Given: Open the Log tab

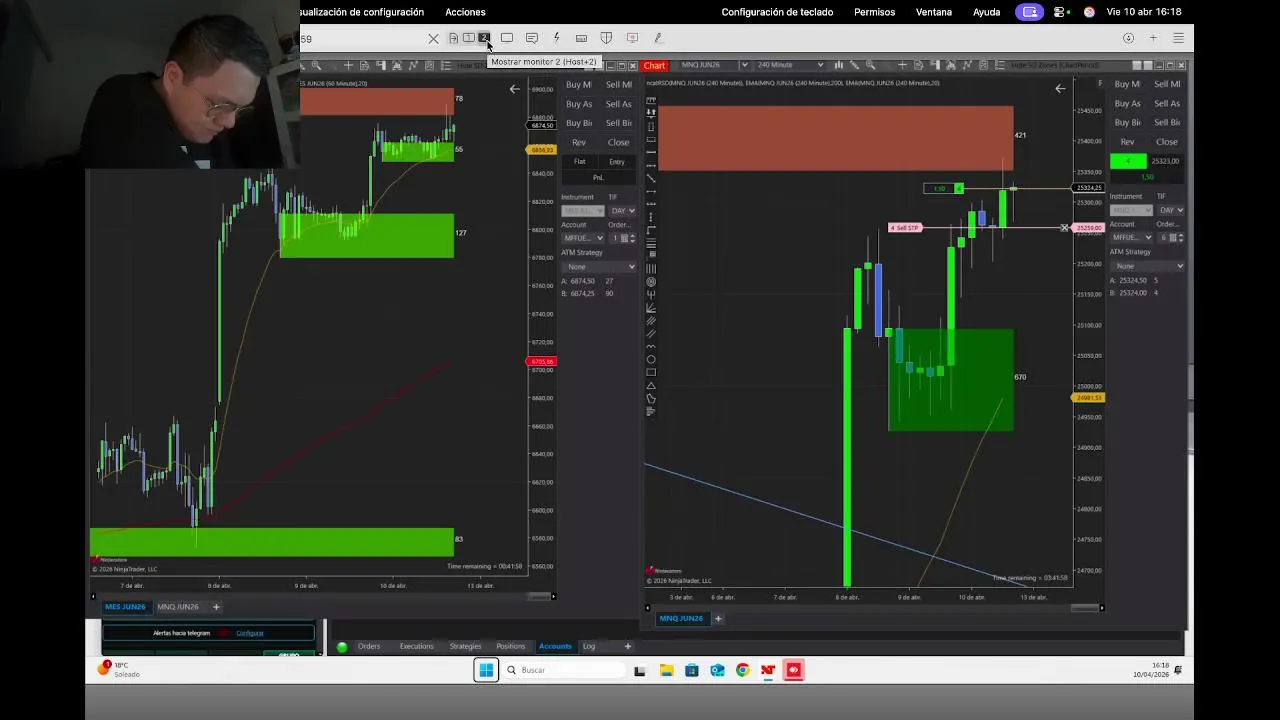Looking at the screenshot, I should tap(589, 646).
